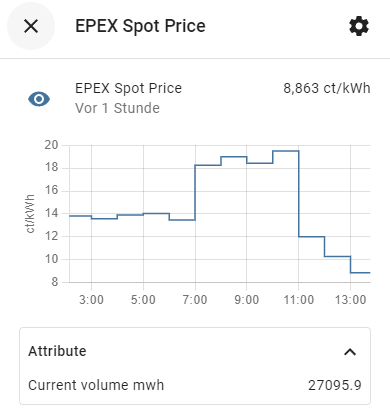Click the Attribute header label
The width and height of the screenshot is (390, 412).
57,351
